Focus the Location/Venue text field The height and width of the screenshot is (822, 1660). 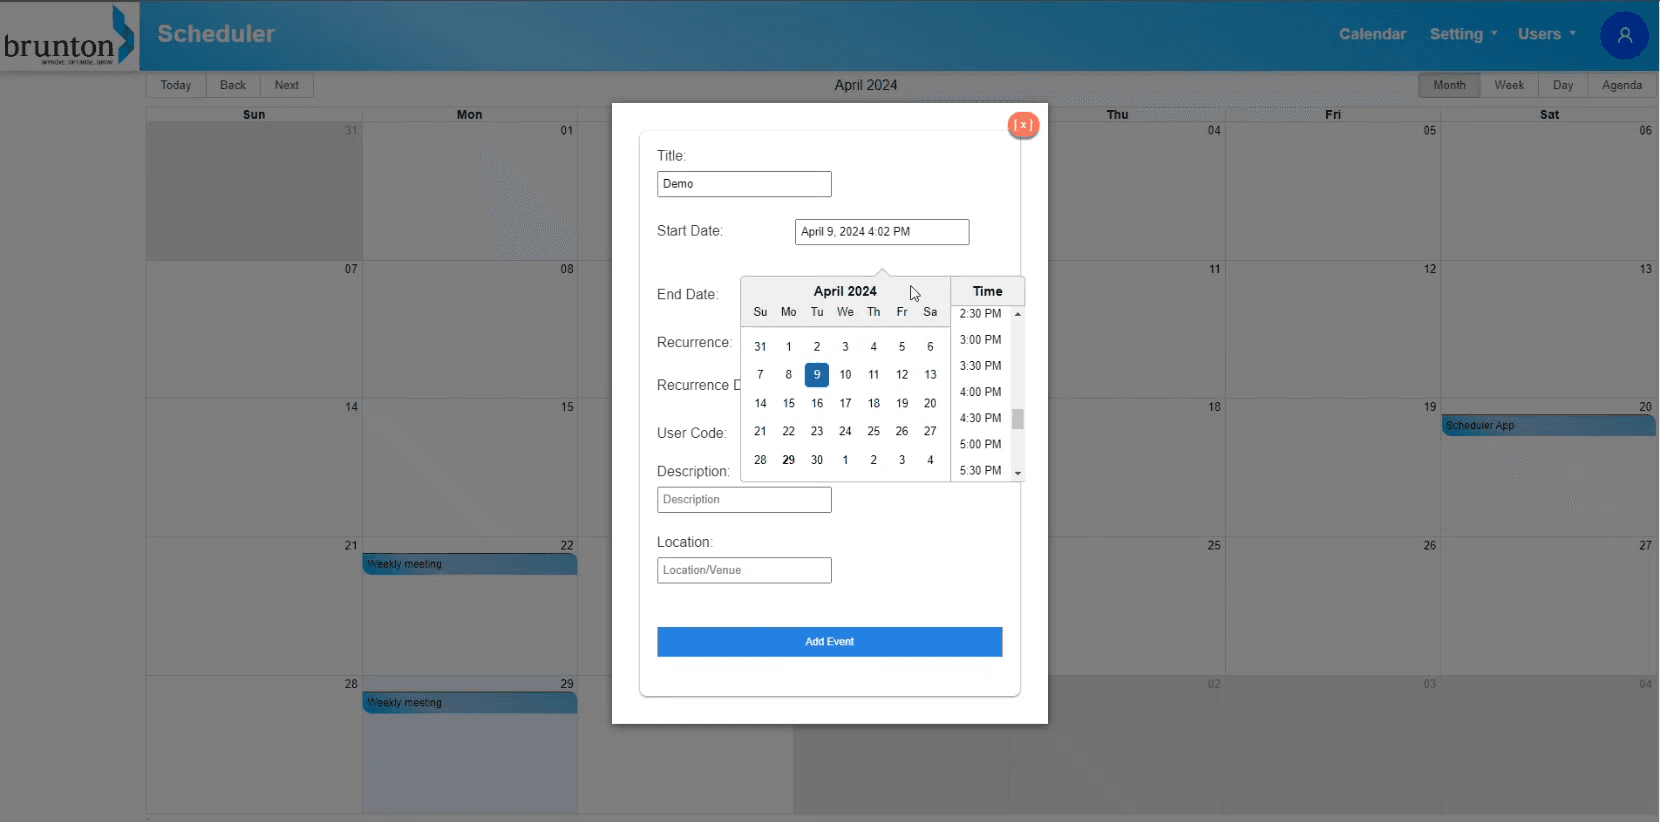(743, 570)
